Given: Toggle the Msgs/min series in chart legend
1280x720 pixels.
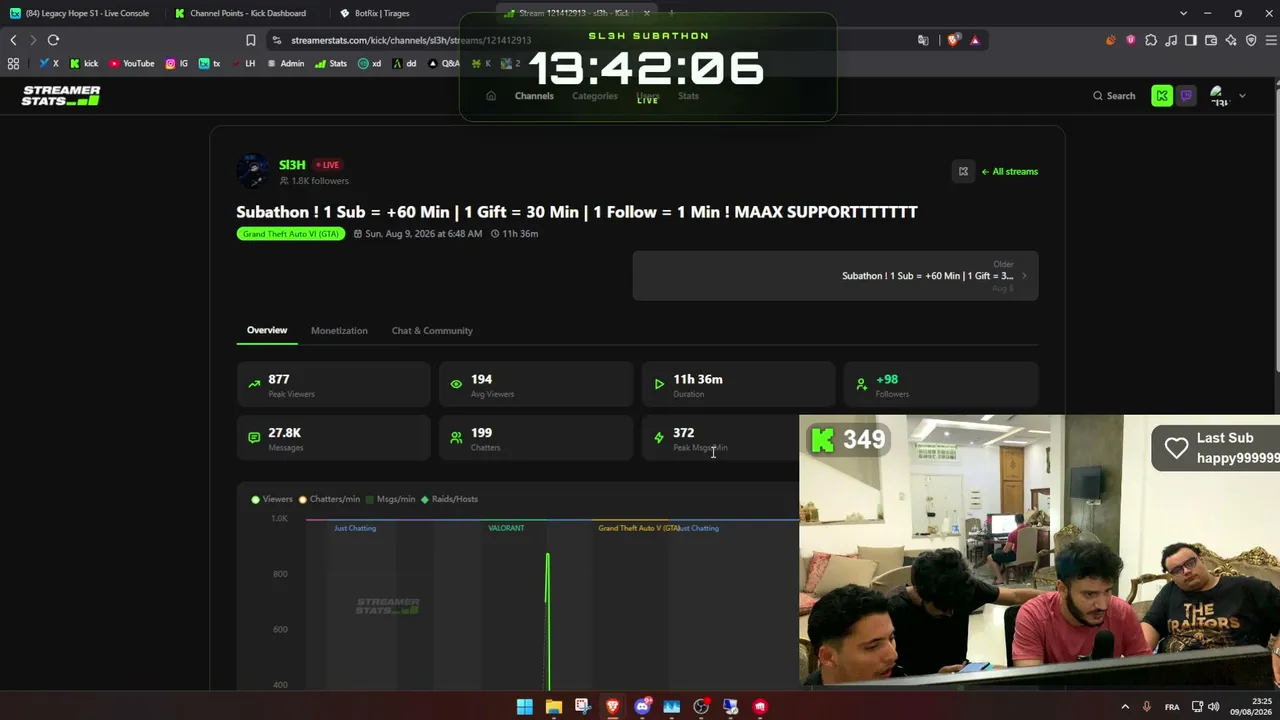Looking at the screenshot, I should pos(391,499).
